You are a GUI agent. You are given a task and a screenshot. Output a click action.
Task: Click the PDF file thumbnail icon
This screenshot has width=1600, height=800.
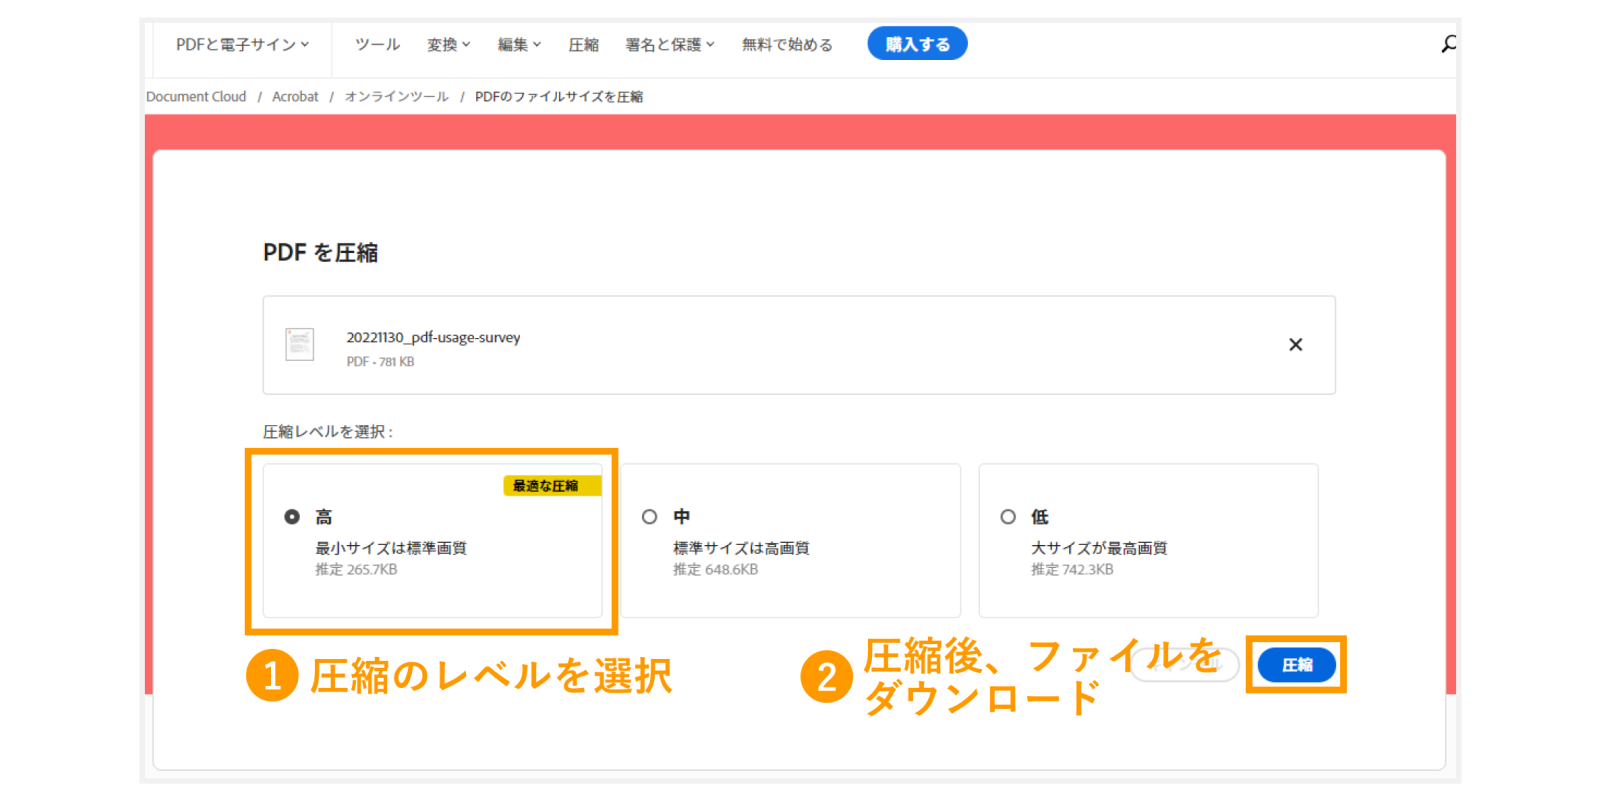pos(299,344)
